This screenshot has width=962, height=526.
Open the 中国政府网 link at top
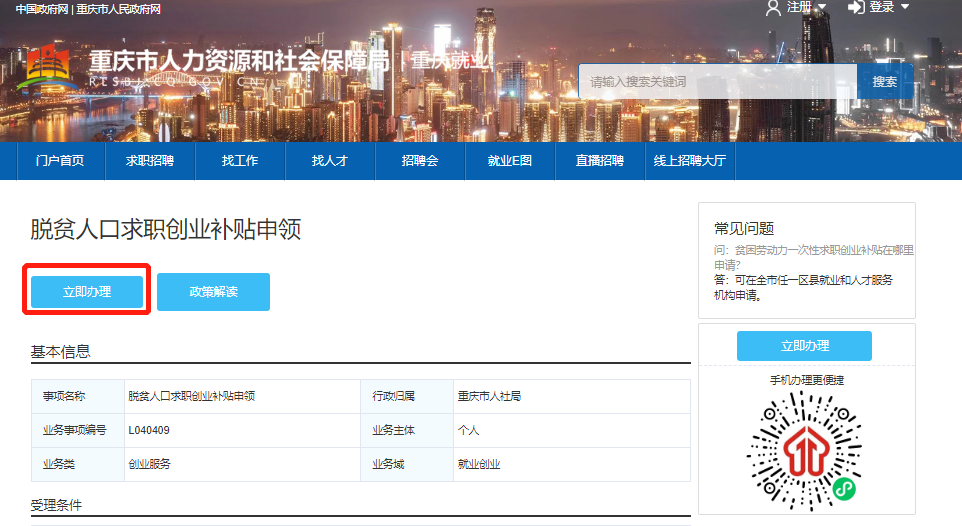tap(42, 9)
